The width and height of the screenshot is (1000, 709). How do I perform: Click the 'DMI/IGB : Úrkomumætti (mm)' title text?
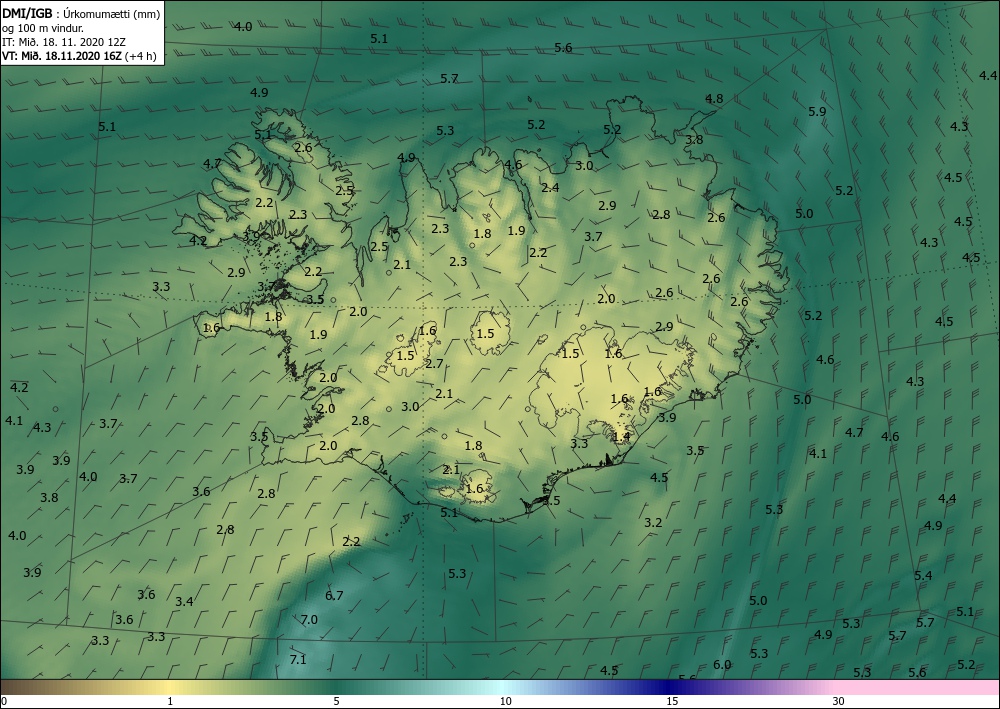81,14
